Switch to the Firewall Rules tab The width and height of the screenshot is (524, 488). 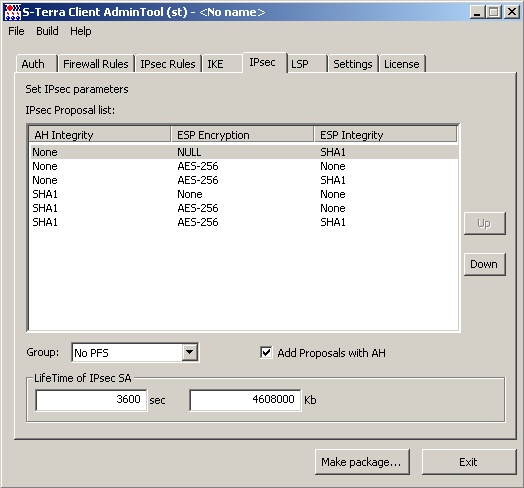point(96,64)
